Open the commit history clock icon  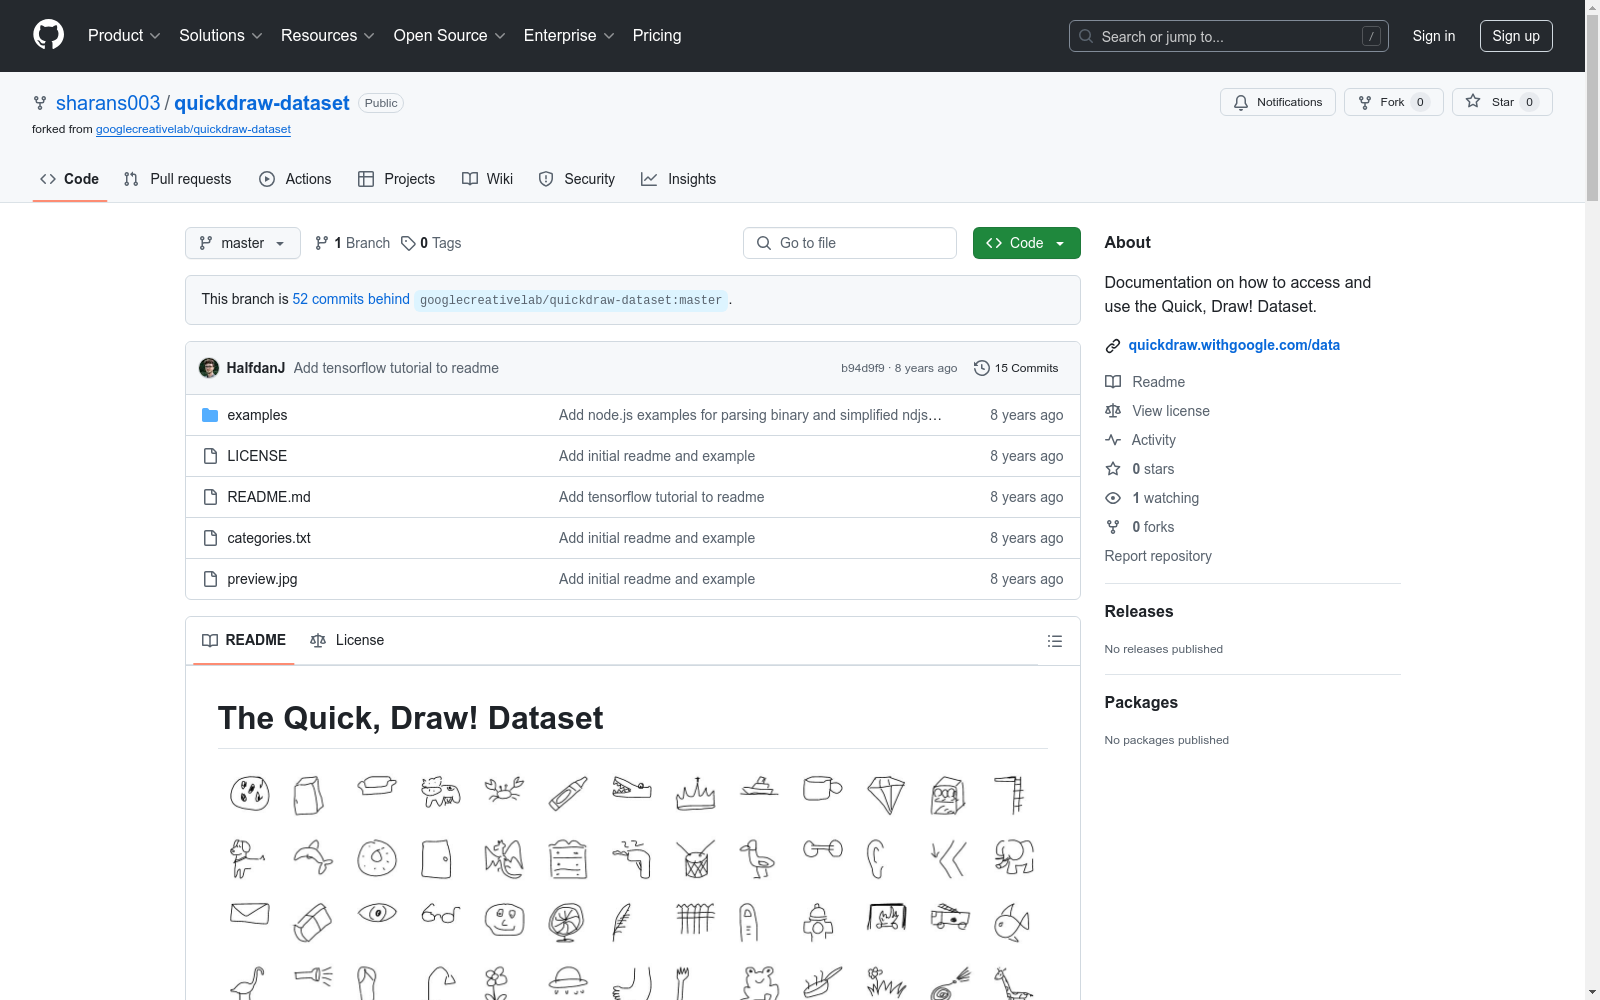(982, 368)
